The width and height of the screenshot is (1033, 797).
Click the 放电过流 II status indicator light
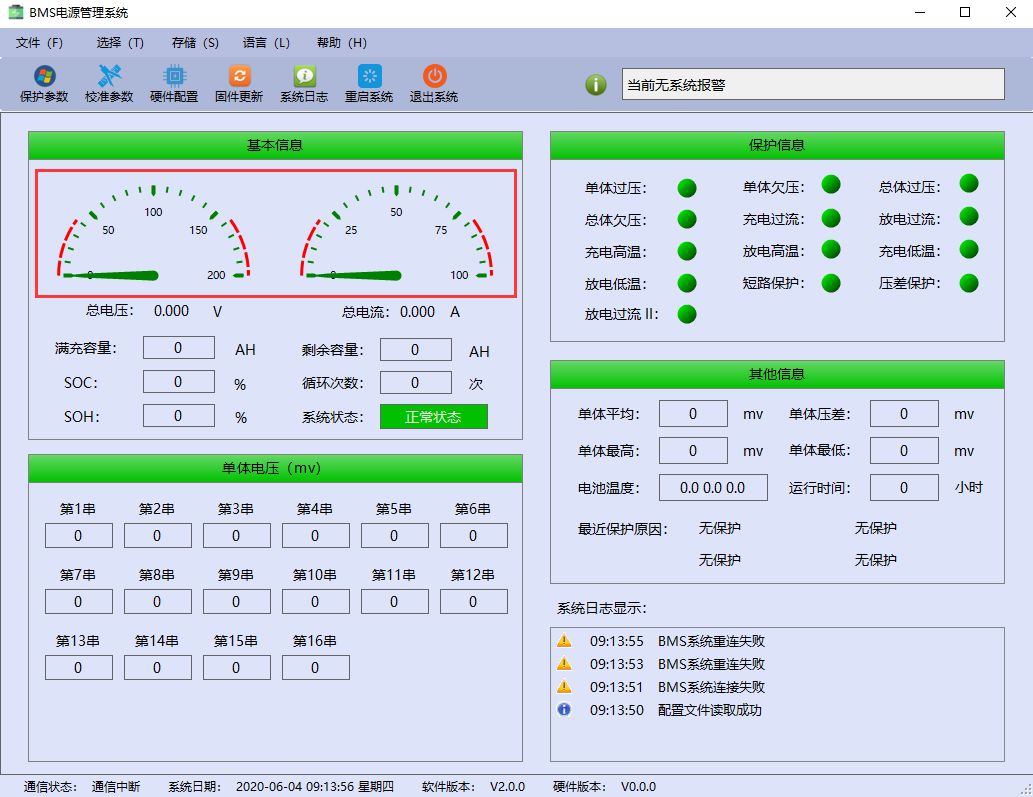pos(686,314)
